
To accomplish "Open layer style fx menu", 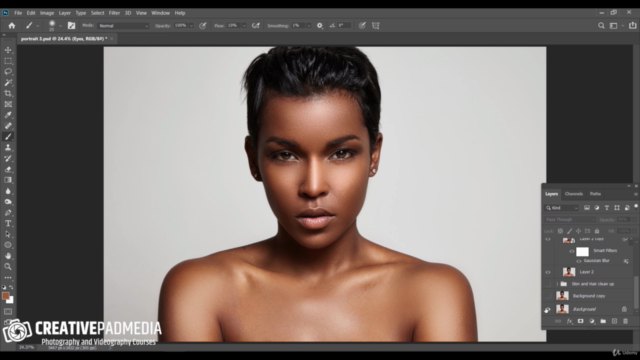I will coord(569,321).
